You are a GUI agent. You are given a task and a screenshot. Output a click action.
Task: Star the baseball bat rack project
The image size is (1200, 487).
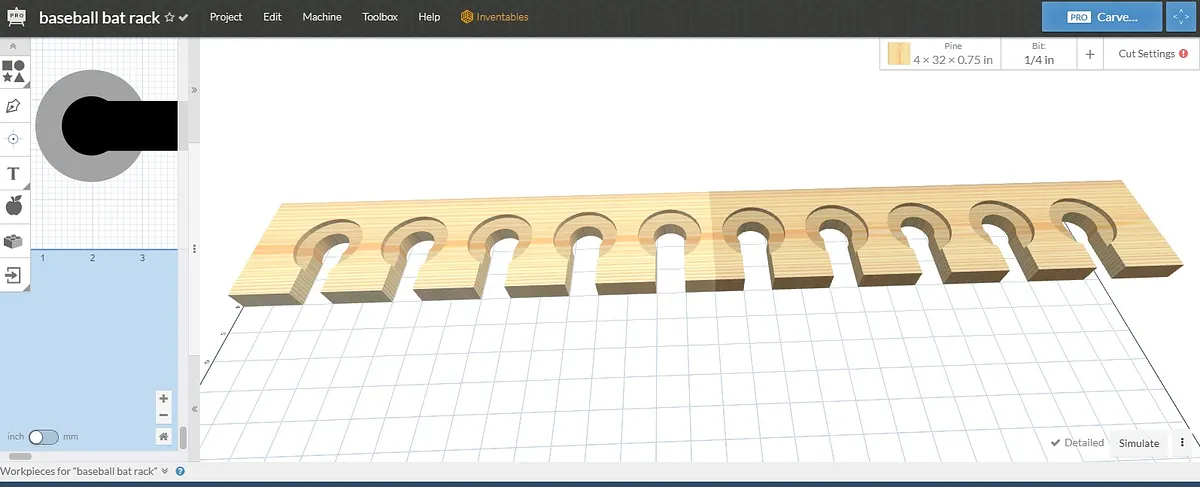pyautogui.click(x=169, y=17)
